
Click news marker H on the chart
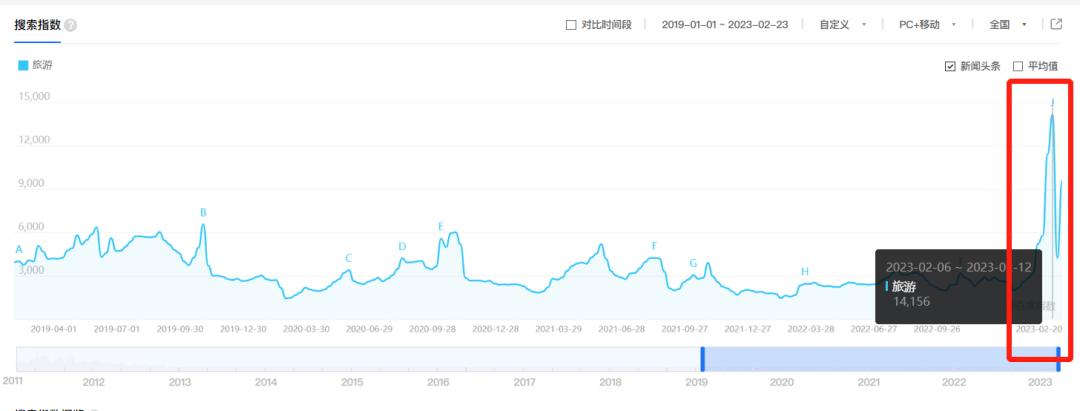(804, 272)
